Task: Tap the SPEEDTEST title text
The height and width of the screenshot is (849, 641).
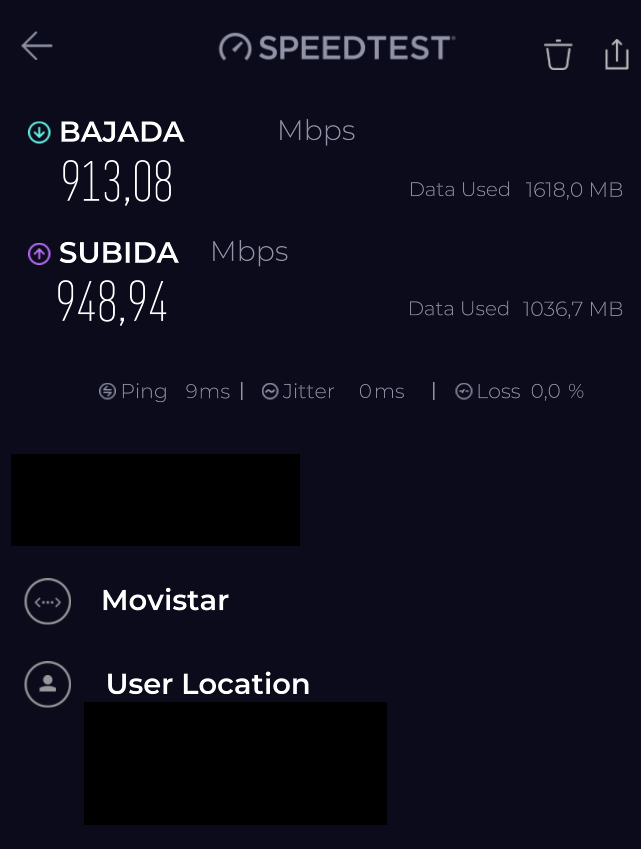Action: 356,47
